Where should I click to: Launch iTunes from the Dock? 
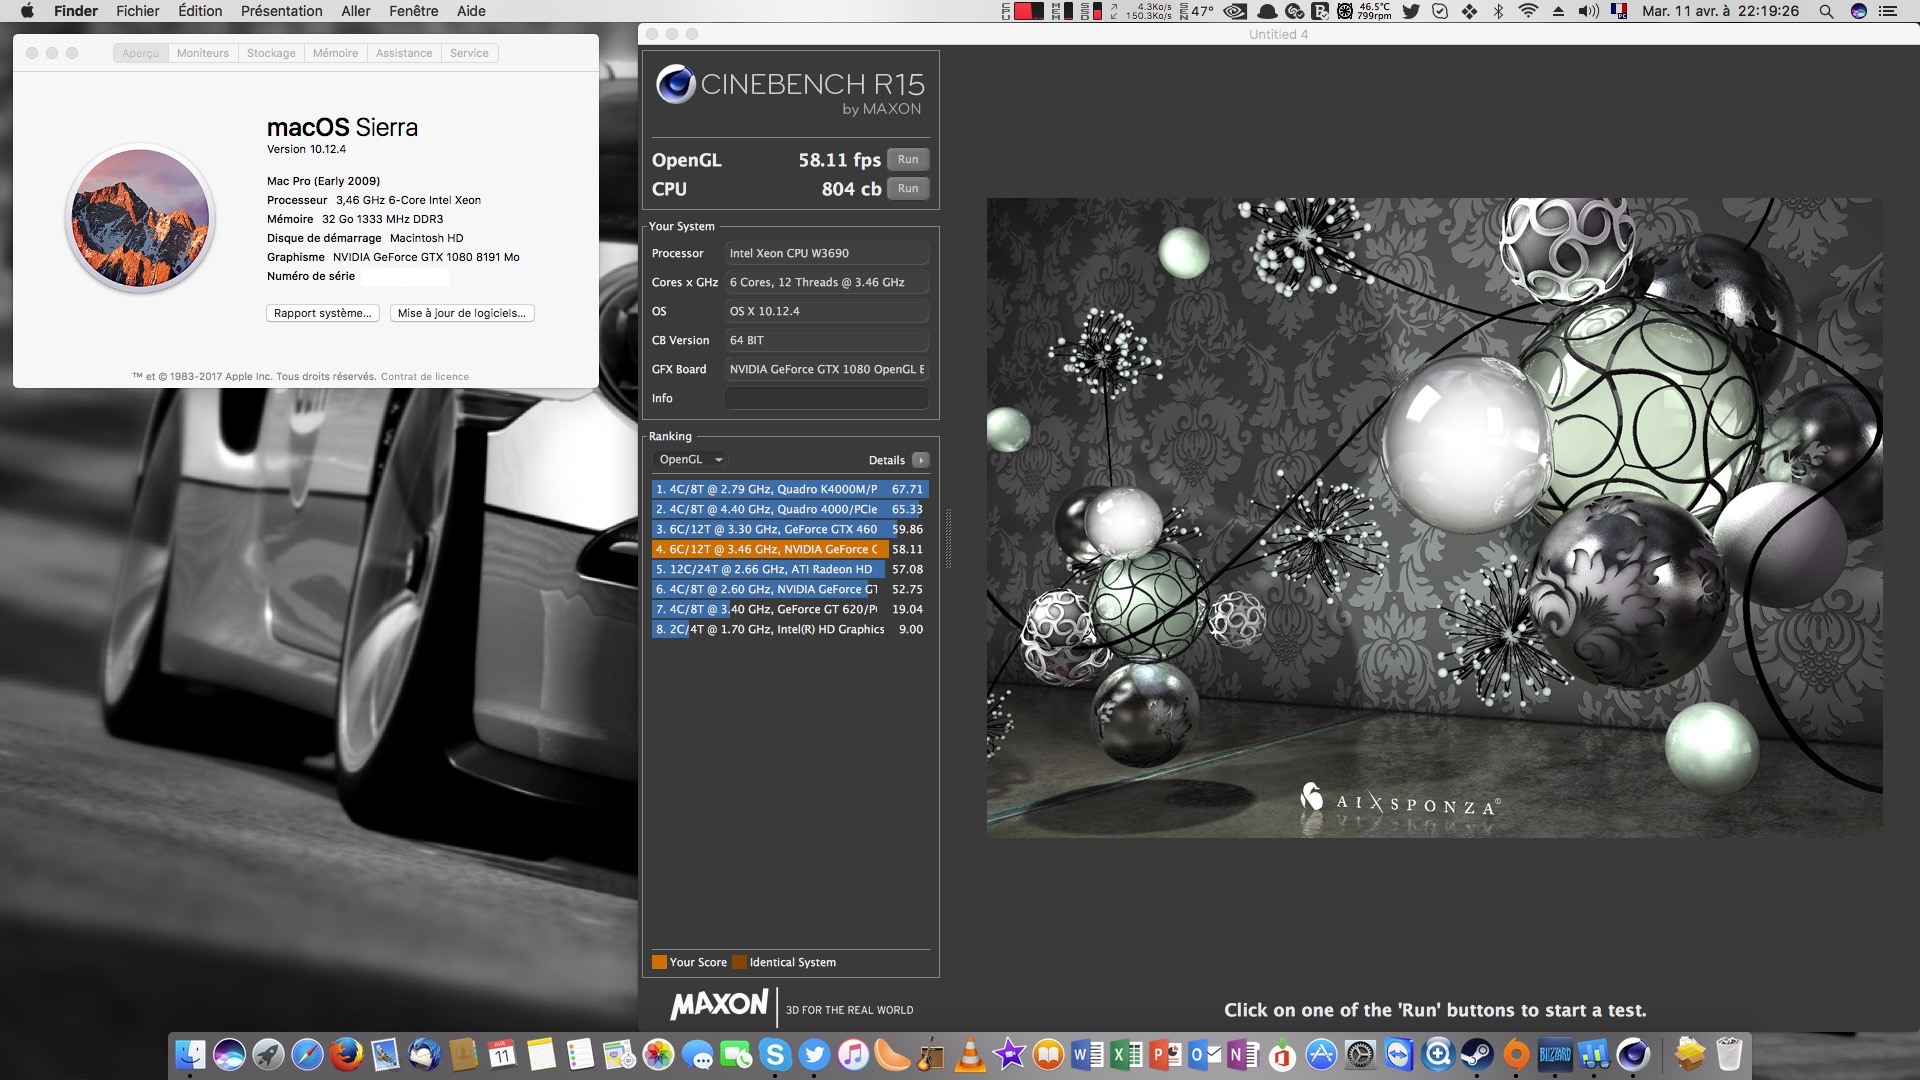coord(853,1054)
